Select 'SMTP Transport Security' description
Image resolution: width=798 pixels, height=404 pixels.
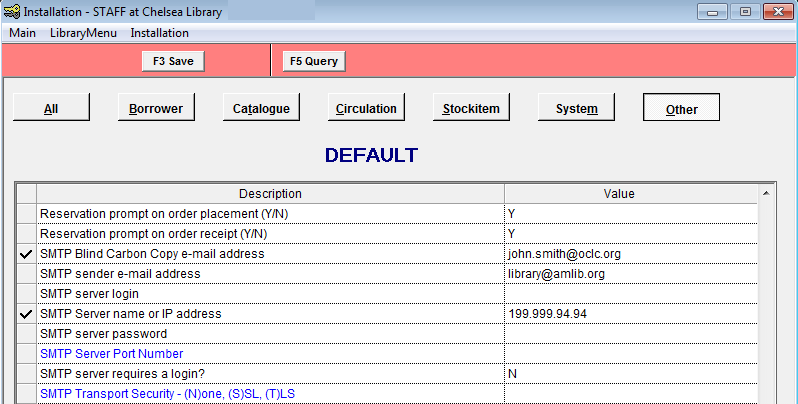tap(270, 394)
